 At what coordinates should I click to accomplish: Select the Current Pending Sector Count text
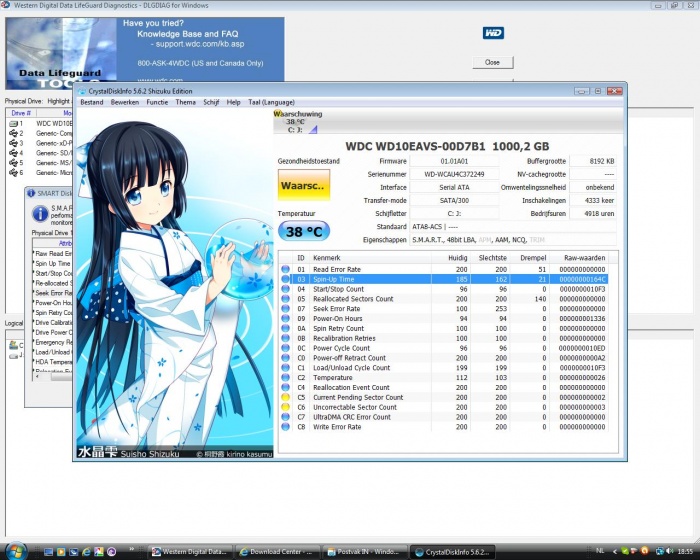[x=358, y=397]
